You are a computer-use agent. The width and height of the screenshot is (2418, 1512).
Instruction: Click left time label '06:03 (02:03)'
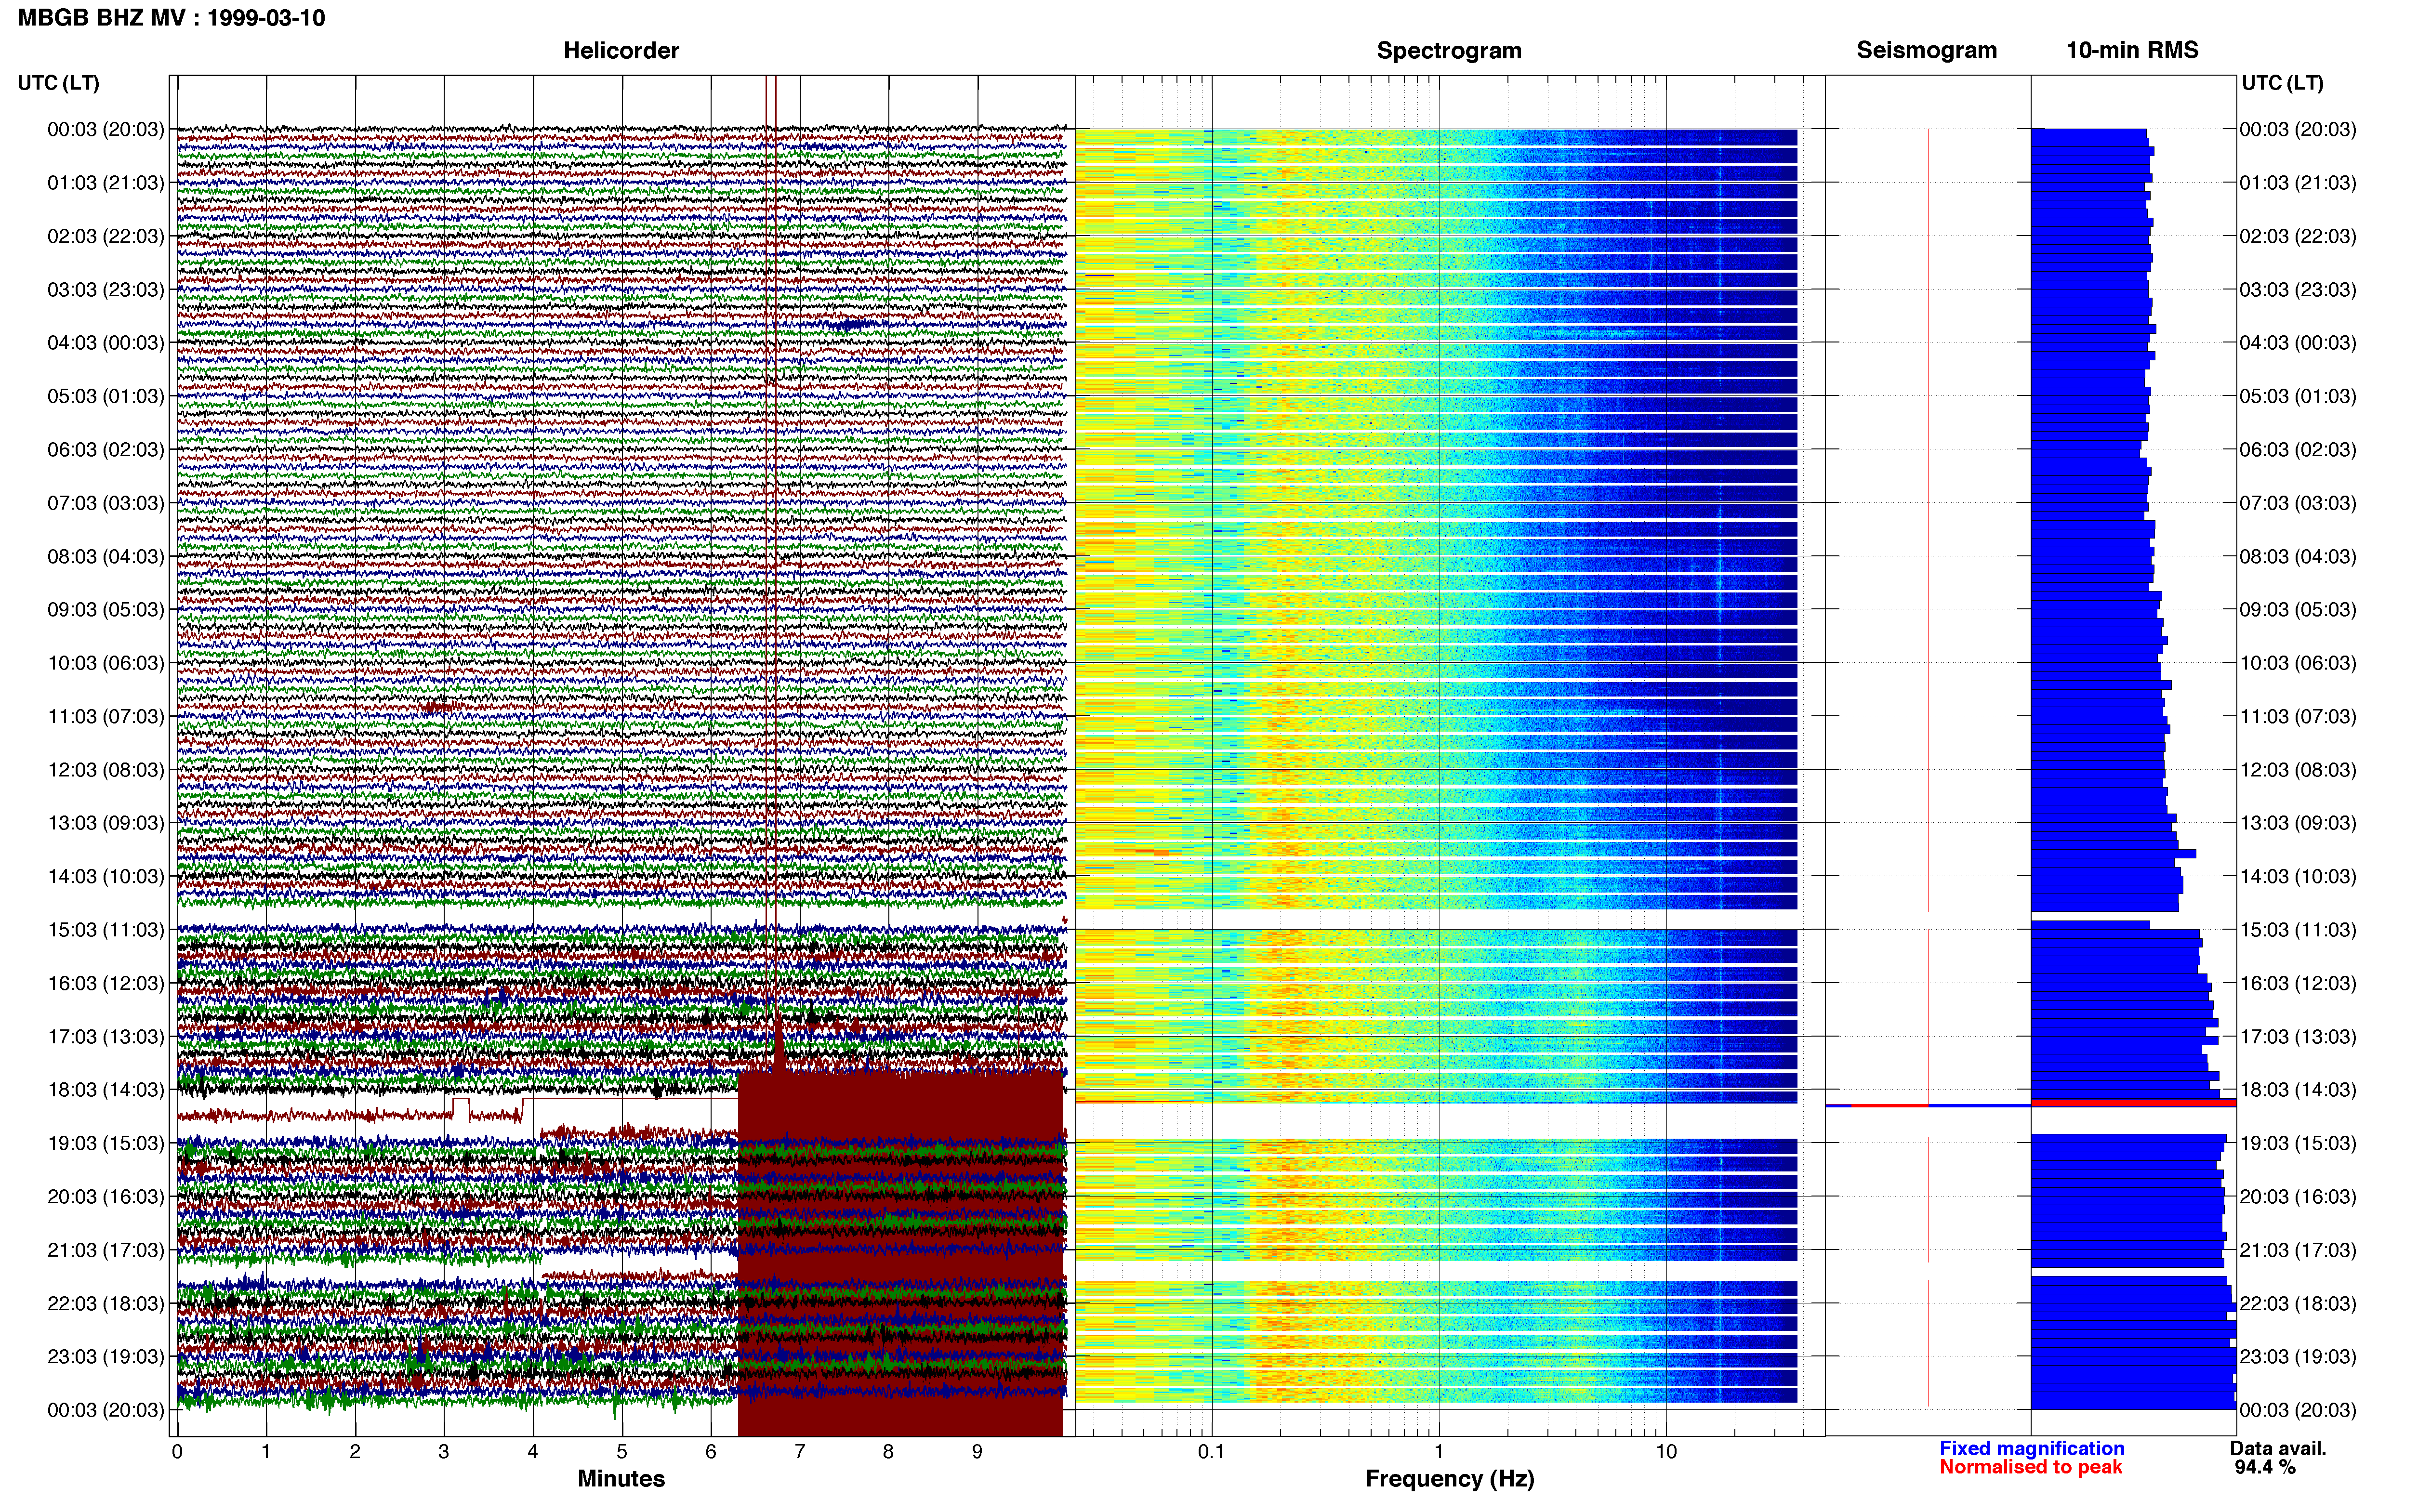click(106, 450)
